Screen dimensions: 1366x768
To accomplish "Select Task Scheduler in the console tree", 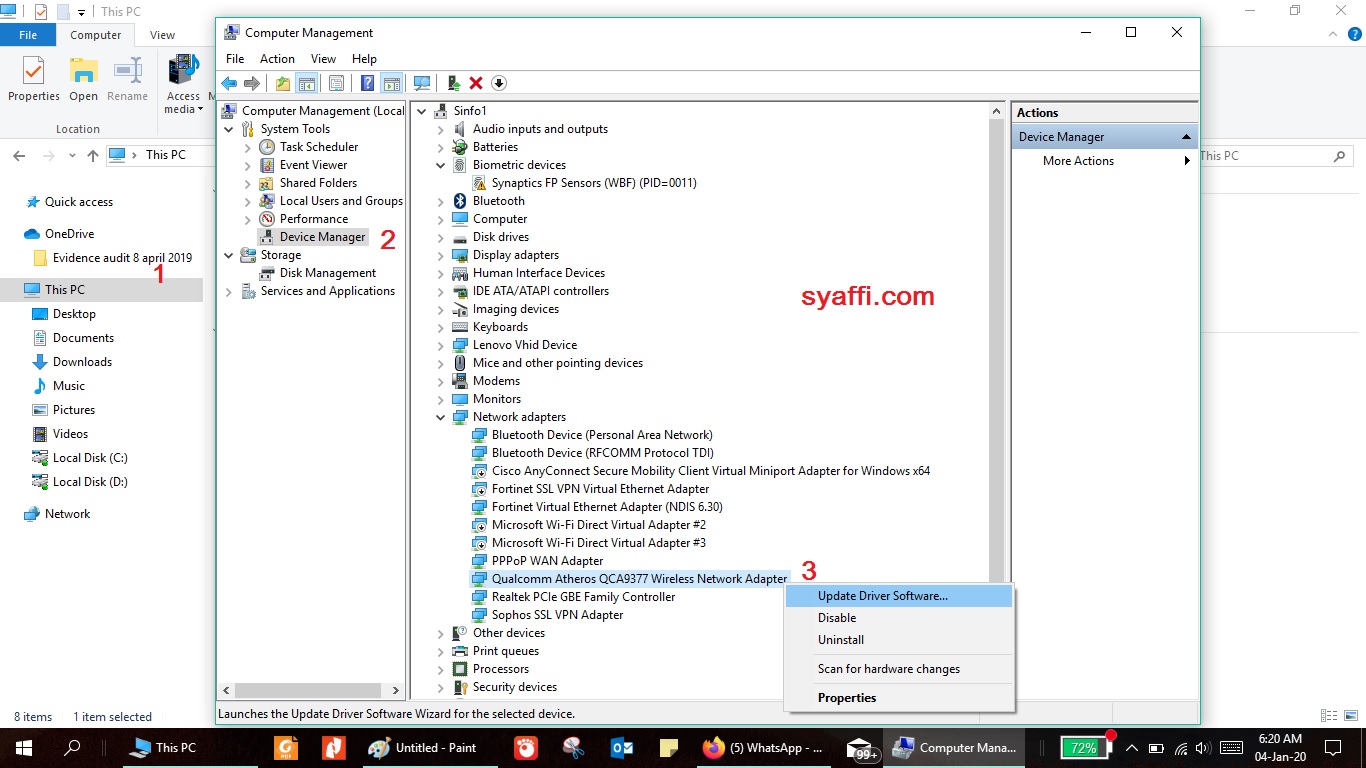I will pos(318,147).
